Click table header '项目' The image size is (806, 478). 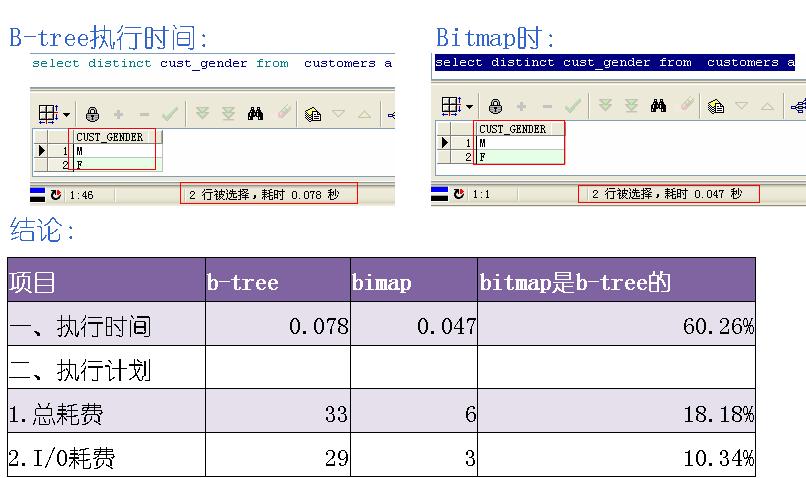tap(32, 283)
